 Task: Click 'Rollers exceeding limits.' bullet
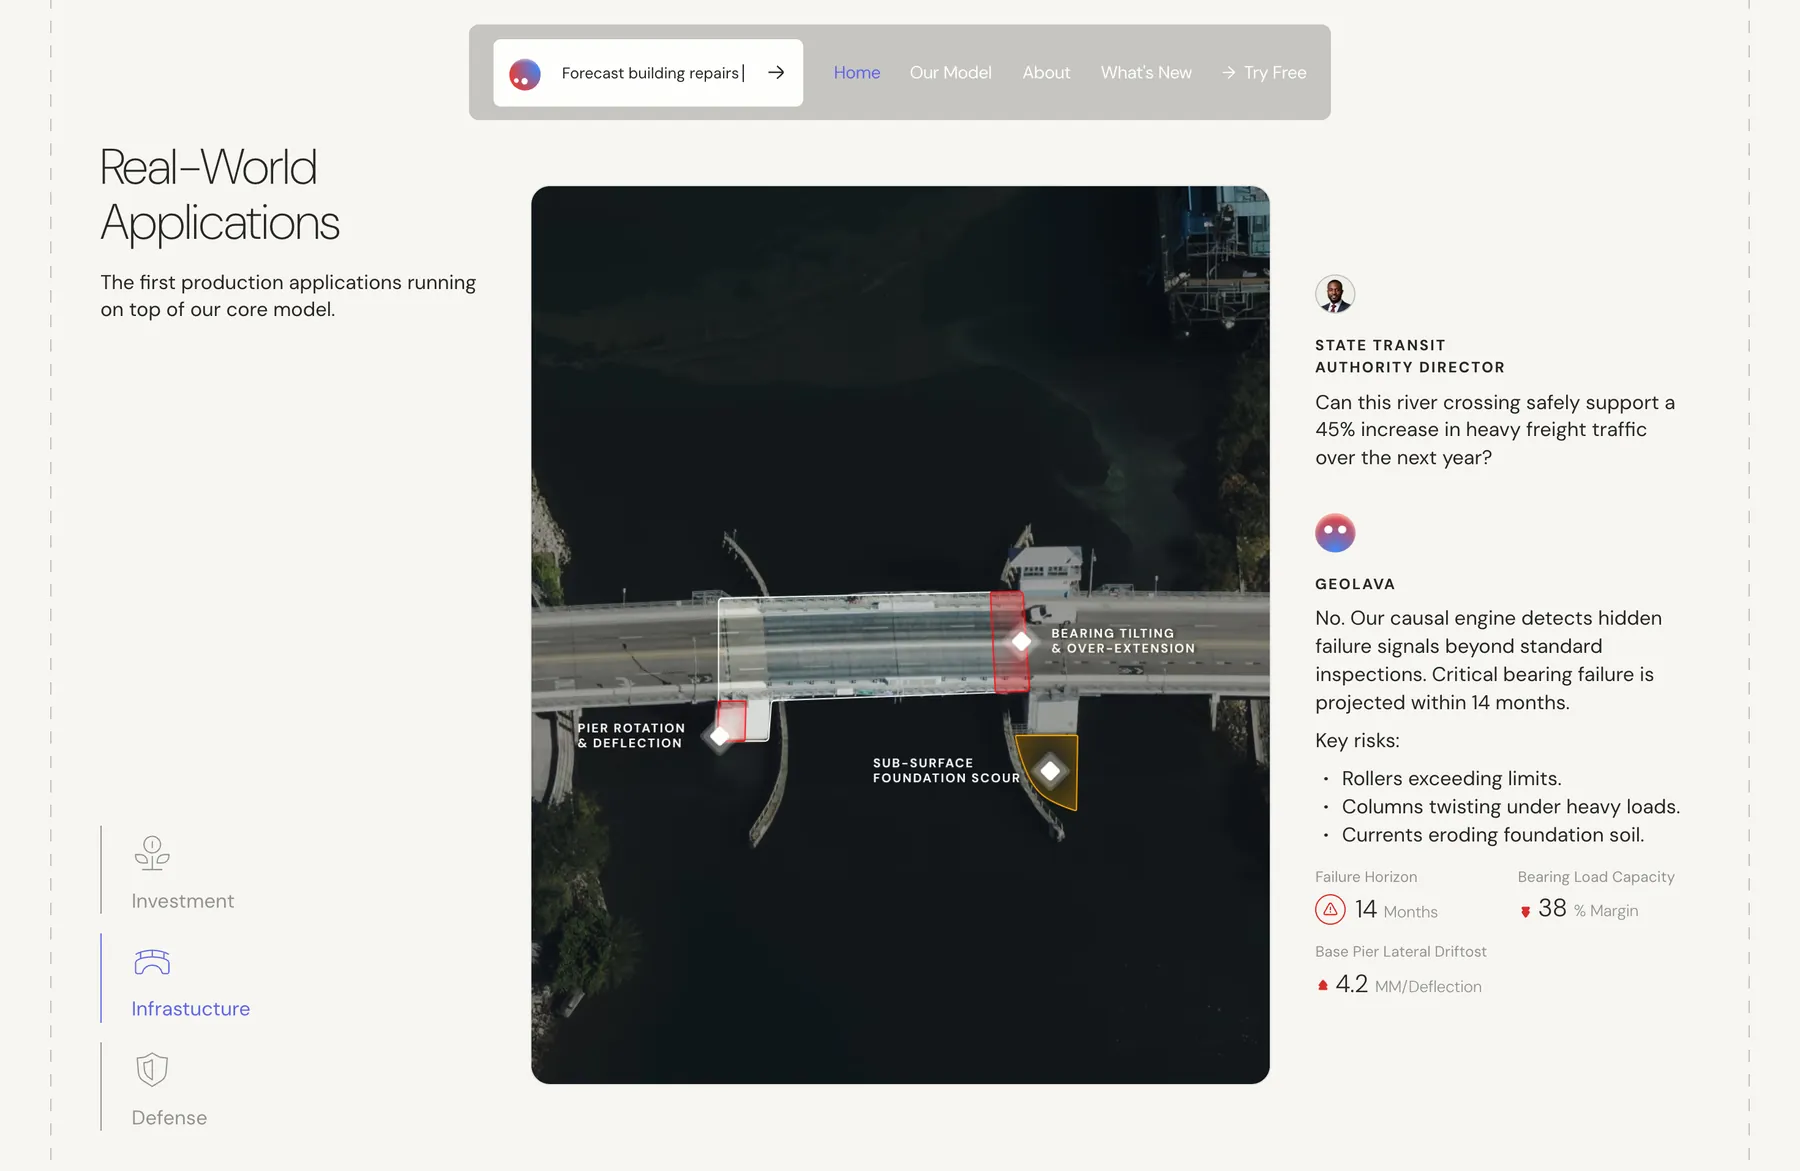[1451, 779]
